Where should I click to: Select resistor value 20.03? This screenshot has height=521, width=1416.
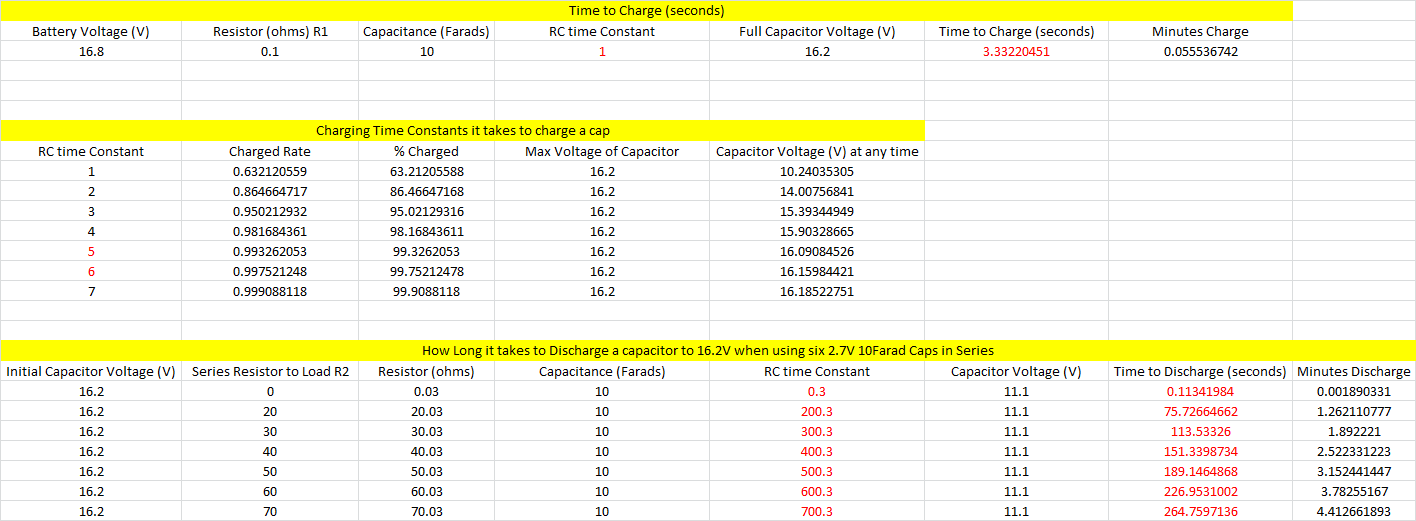(x=426, y=411)
